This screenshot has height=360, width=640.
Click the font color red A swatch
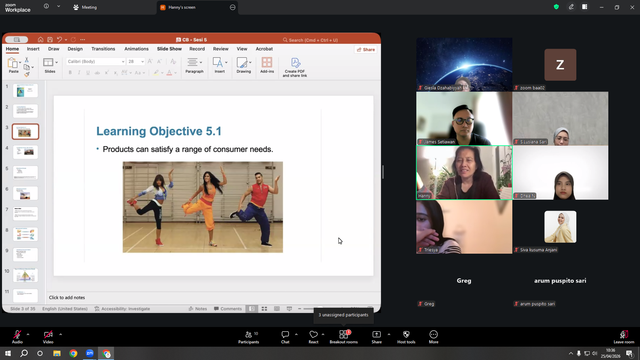(169, 73)
